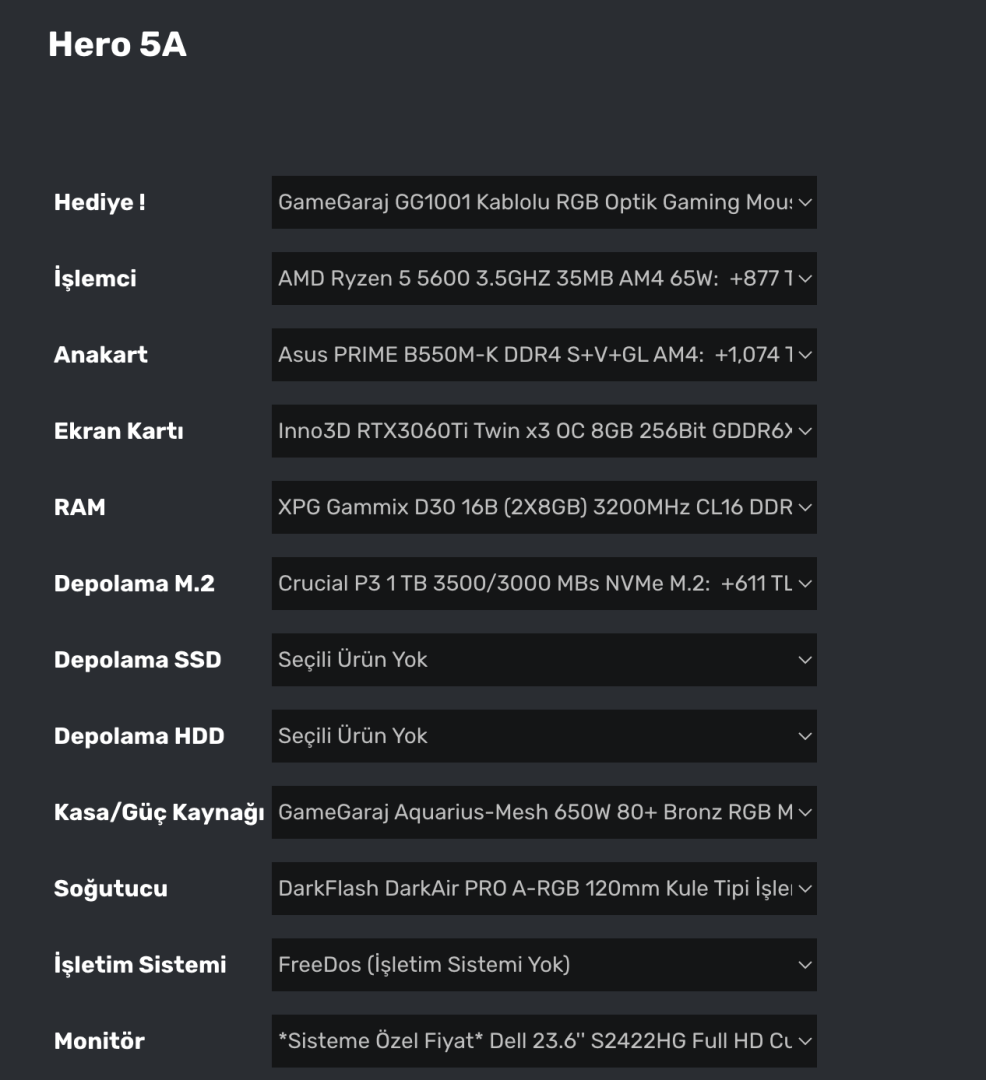Open the RAM XPG Gammix dropdown
Screen dimensions: 986x1080
coord(543,507)
